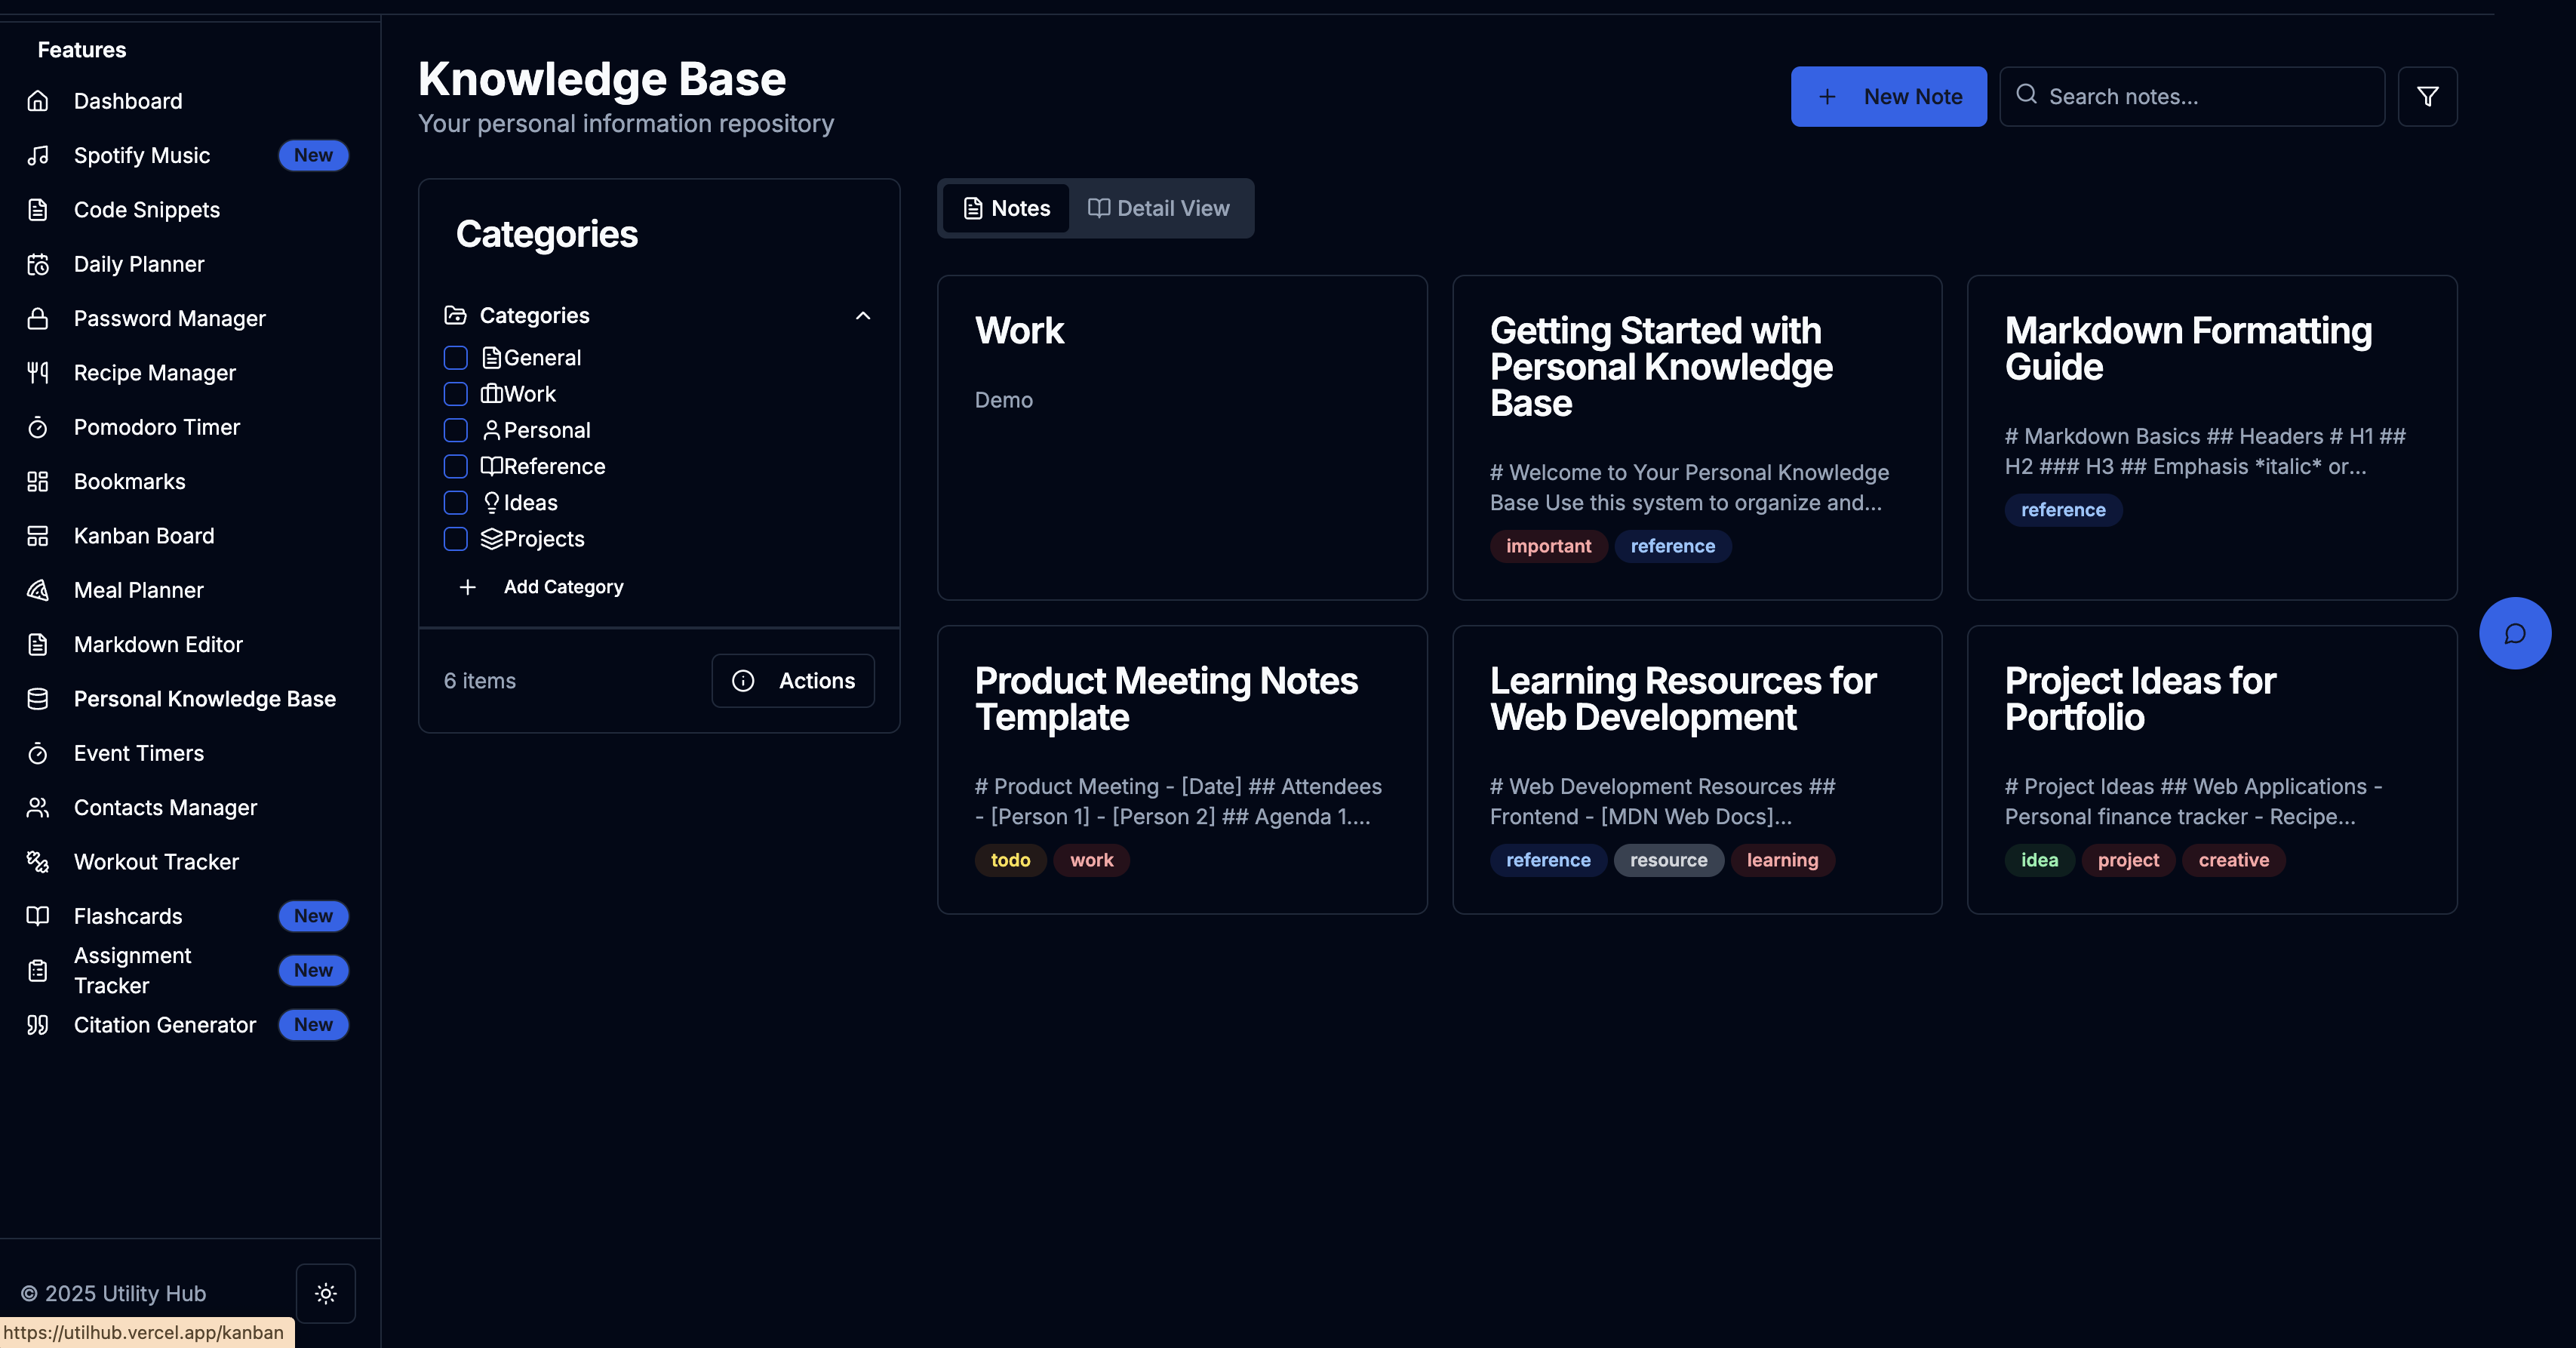
Task: Click the Password Manager lock icon
Action: click(x=38, y=319)
